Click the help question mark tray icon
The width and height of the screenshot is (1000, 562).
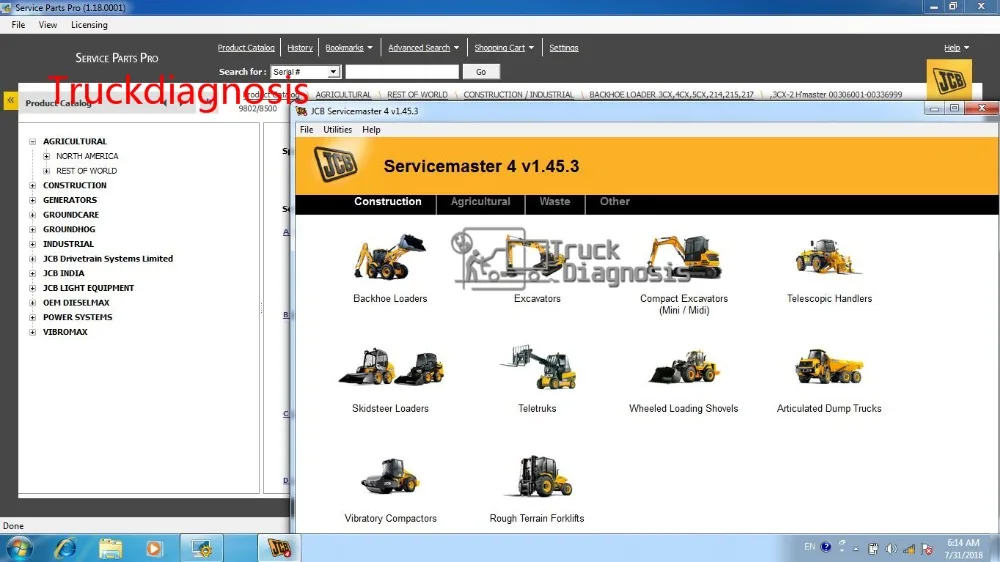point(826,547)
